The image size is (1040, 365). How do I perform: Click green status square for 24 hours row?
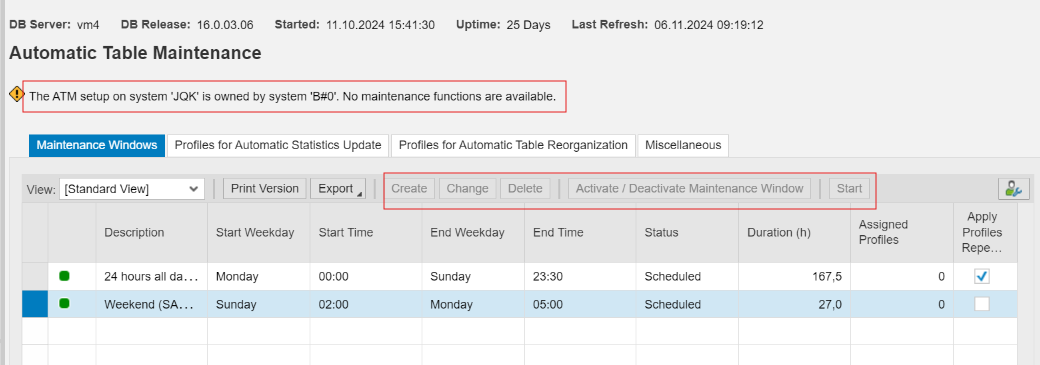coord(64,276)
